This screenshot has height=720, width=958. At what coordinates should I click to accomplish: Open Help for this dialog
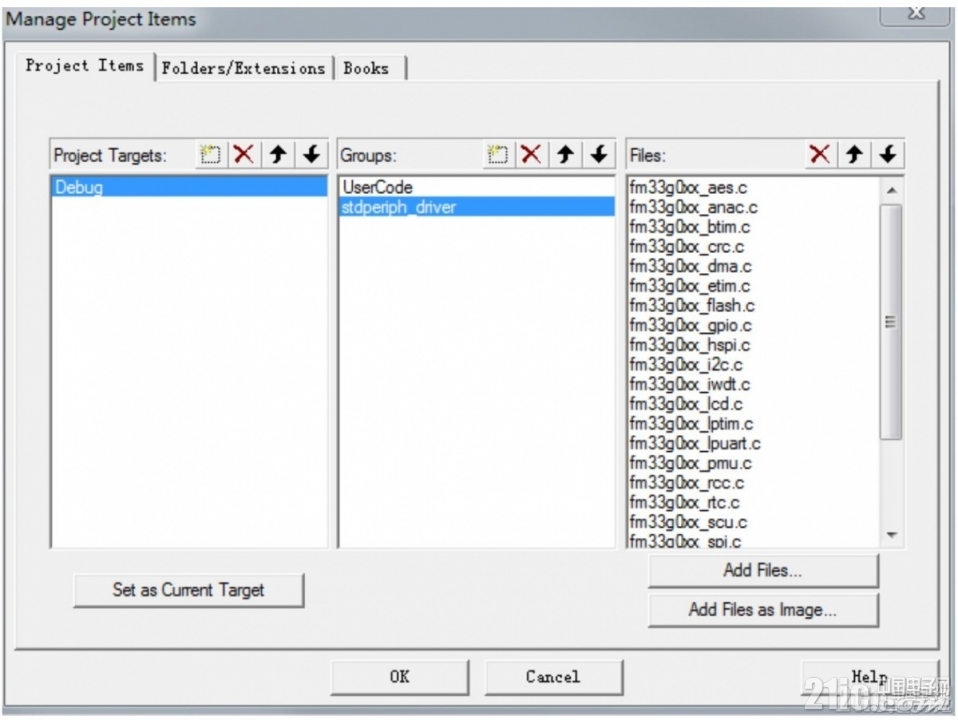(x=869, y=677)
